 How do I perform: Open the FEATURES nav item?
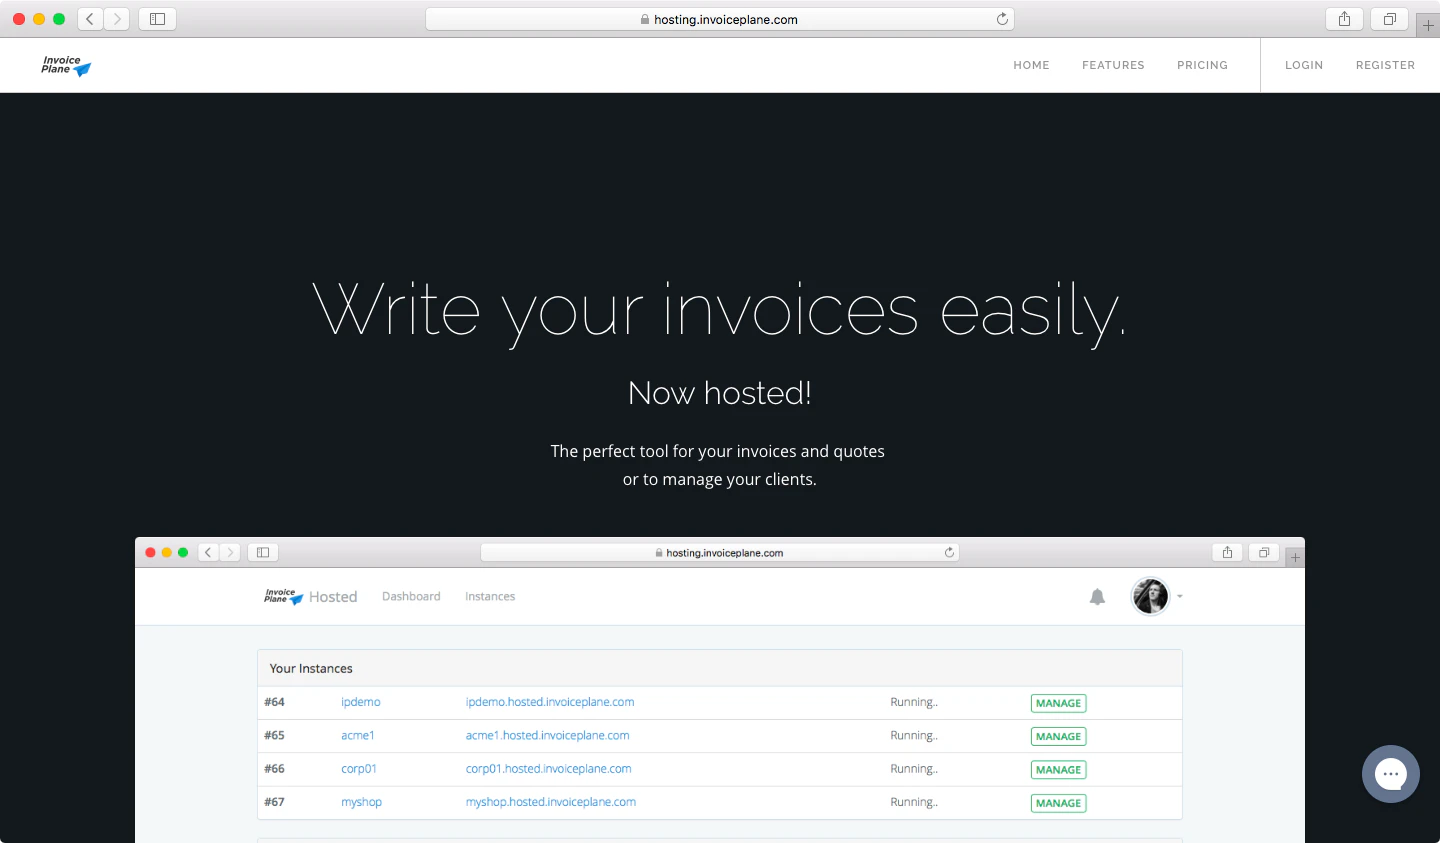point(1113,65)
